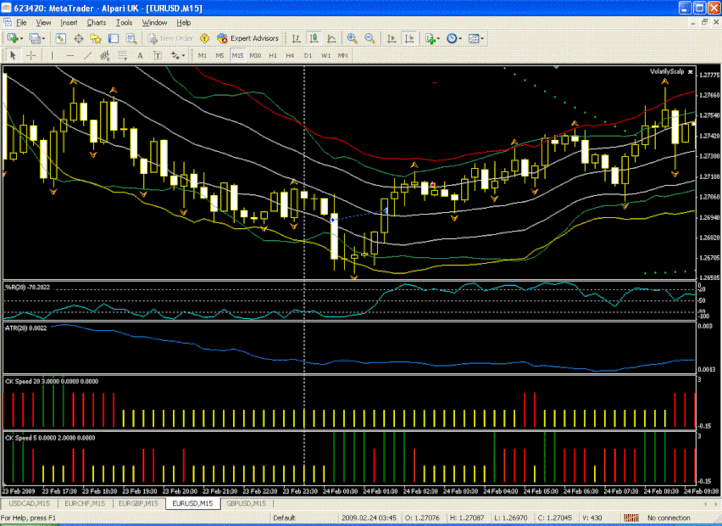Select the Crosshair tool
Viewport: 722px width, 526px height.
(x=31, y=56)
